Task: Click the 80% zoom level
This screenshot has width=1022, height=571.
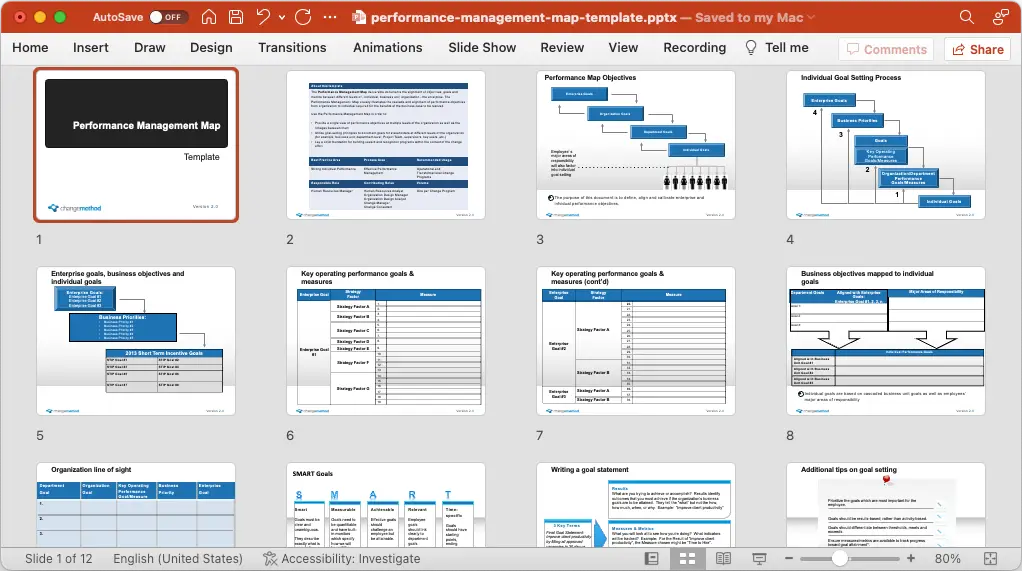Action: 947,559
